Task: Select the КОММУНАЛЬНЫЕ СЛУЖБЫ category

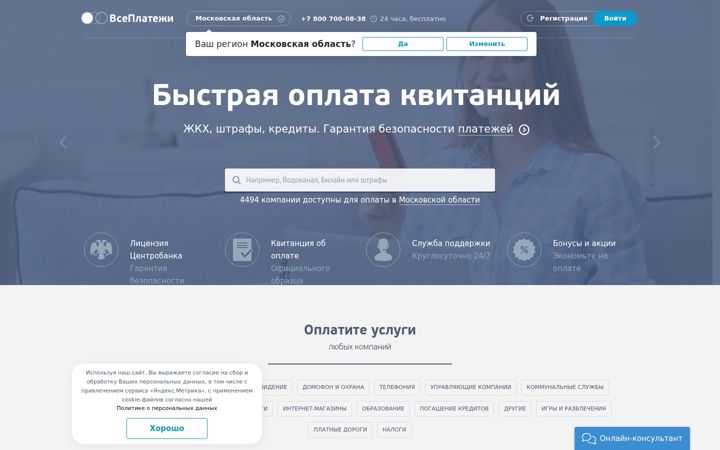Action: coord(565,387)
